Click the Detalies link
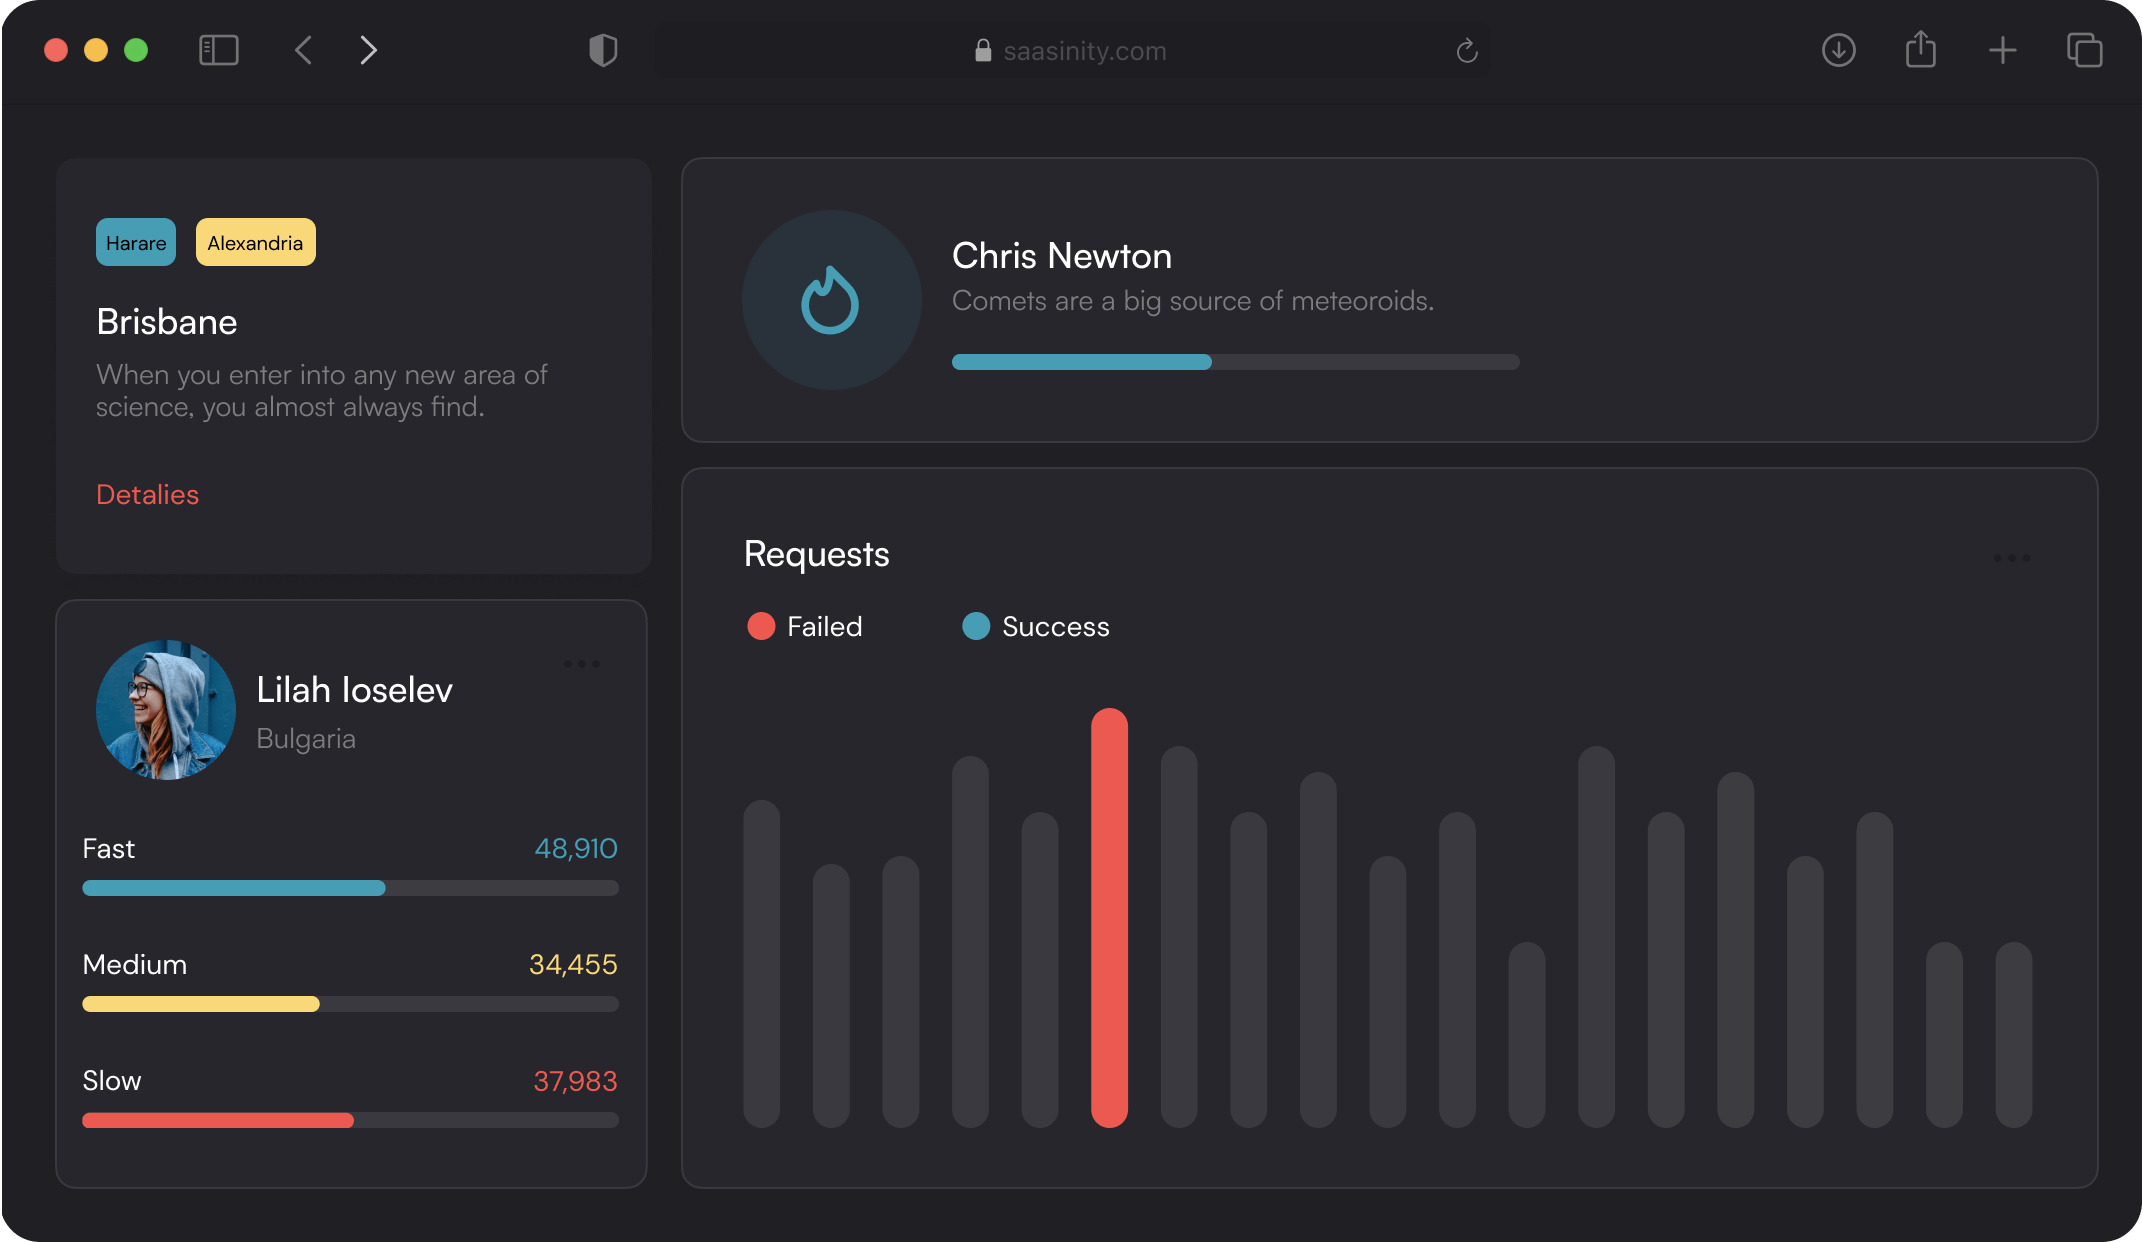The image size is (2142, 1242). point(147,494)
